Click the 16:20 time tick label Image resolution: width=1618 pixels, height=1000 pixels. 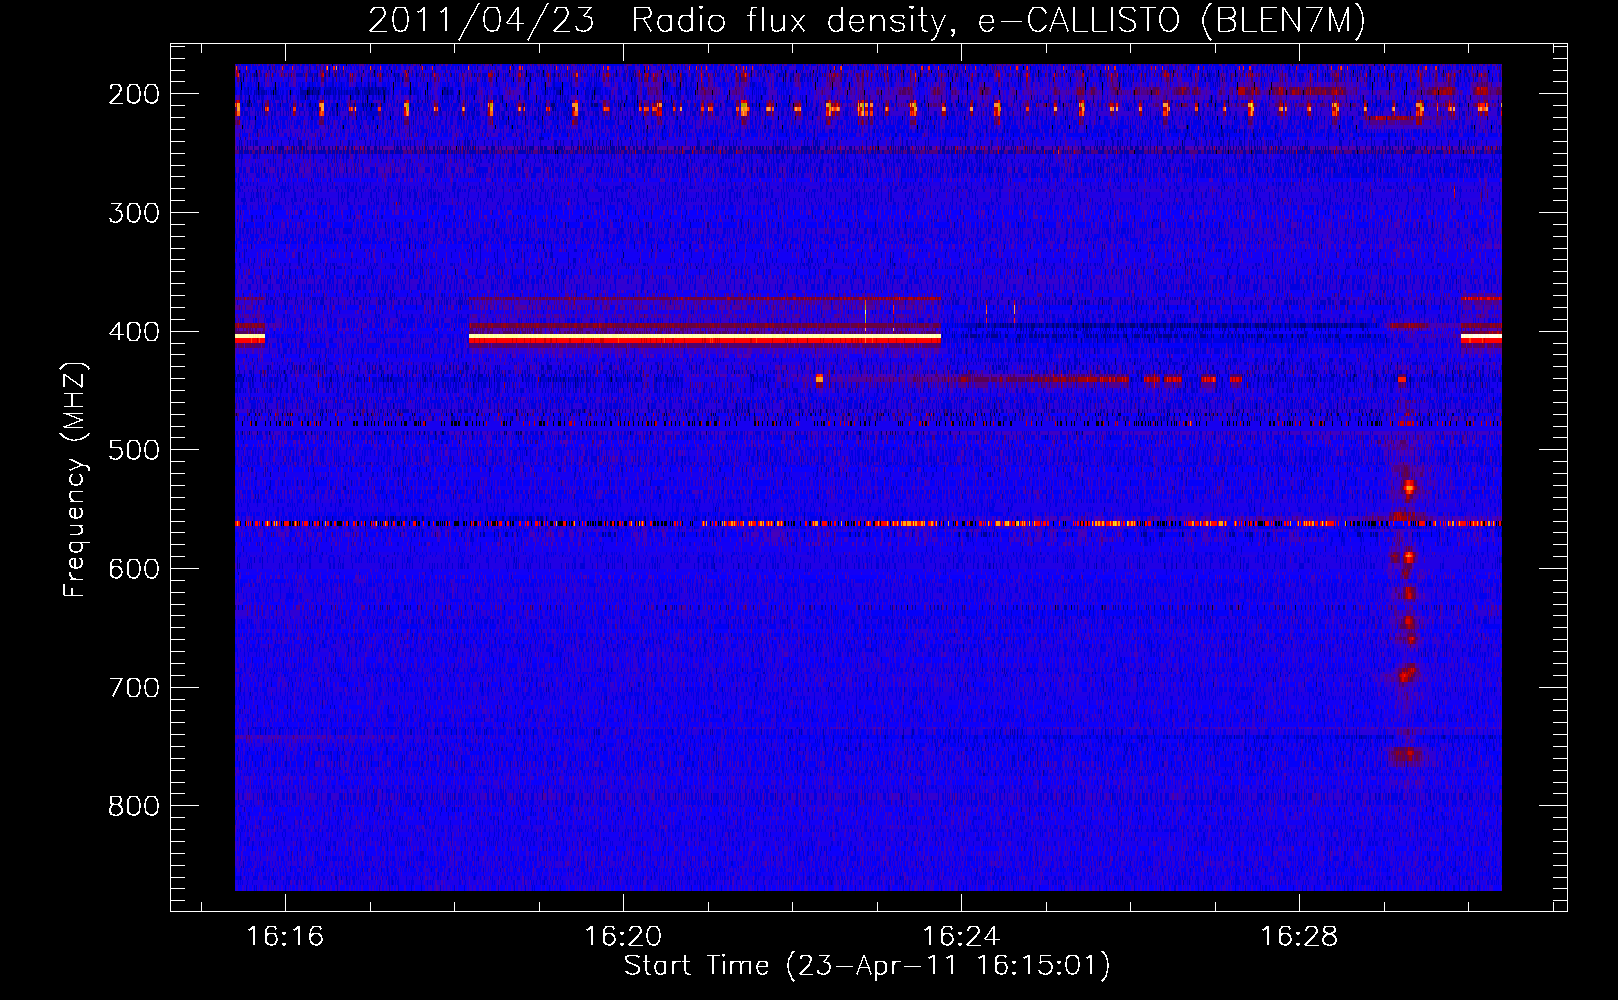(x=623, y=936)
